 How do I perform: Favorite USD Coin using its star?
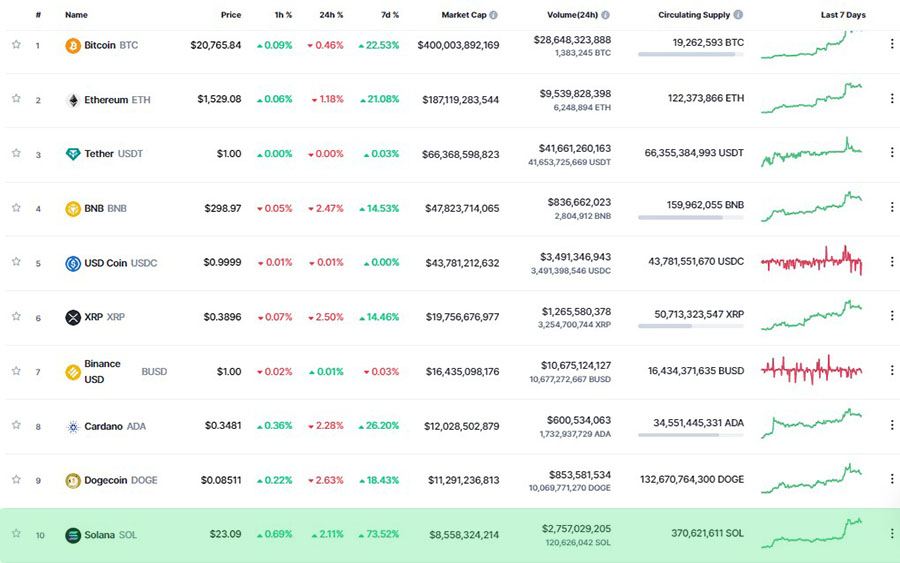click(16, 261)
